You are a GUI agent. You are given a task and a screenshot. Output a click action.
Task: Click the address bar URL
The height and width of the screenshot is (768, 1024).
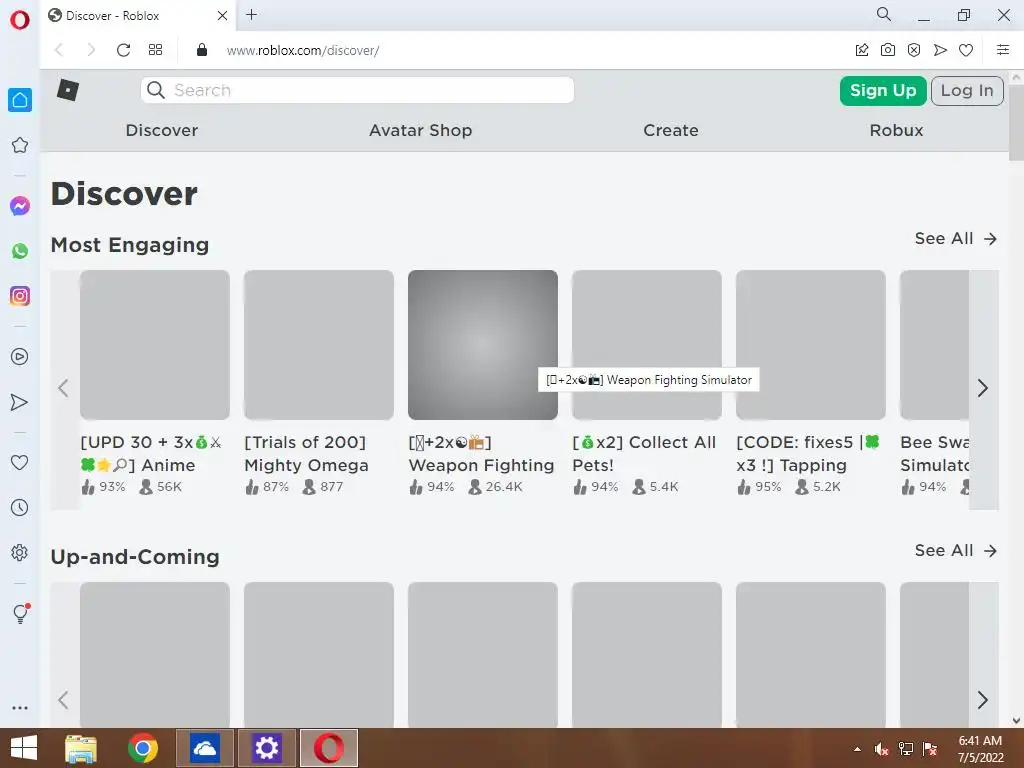point(302,50)
